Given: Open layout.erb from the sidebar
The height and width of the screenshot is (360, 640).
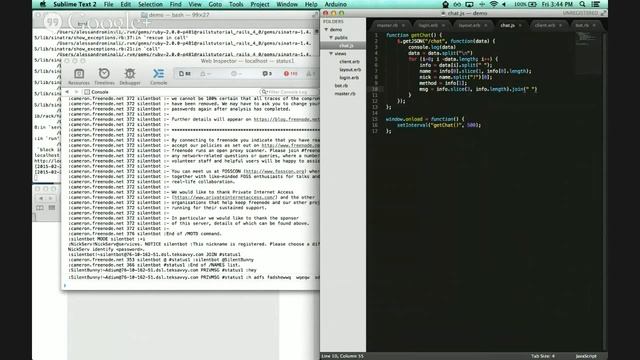Looking at the screenshot, I should pos(350,69).
